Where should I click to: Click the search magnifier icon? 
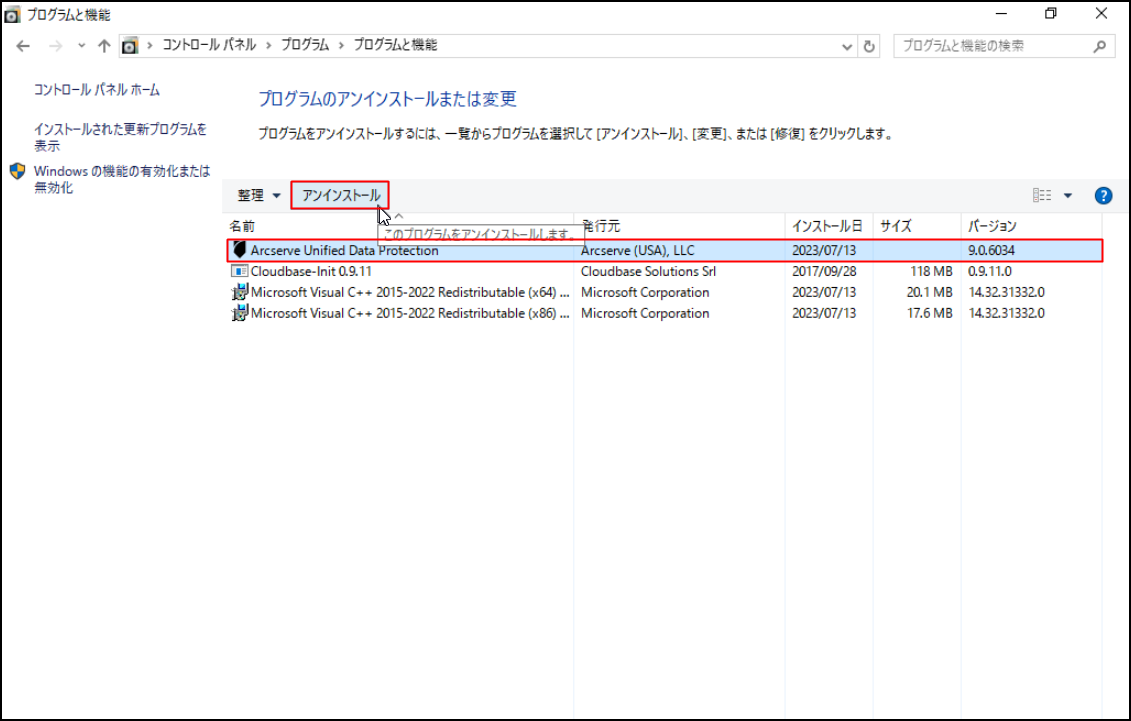point(1099,47)
